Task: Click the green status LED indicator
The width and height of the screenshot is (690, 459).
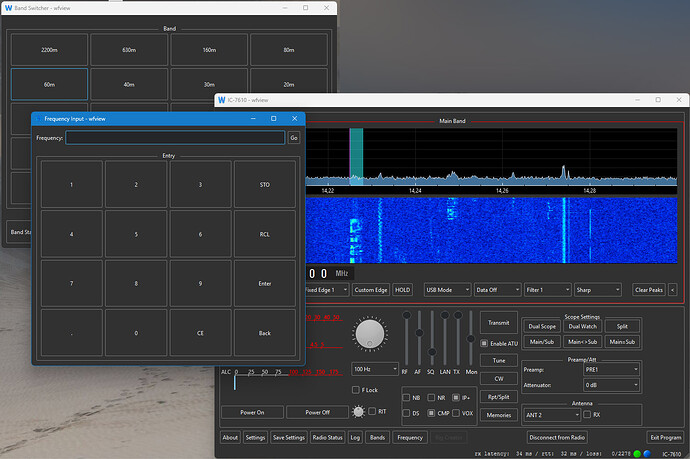Action: coord(637,453)
